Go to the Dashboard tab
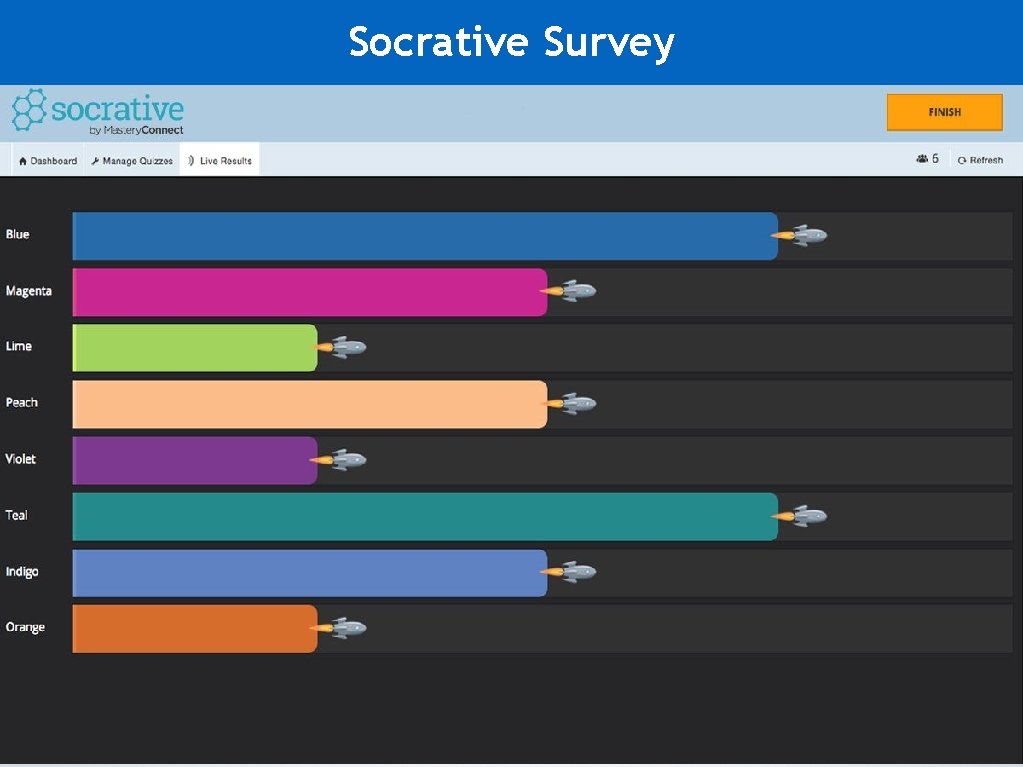1023x767 pixels. pyautogui.click(x=47, y=161)
